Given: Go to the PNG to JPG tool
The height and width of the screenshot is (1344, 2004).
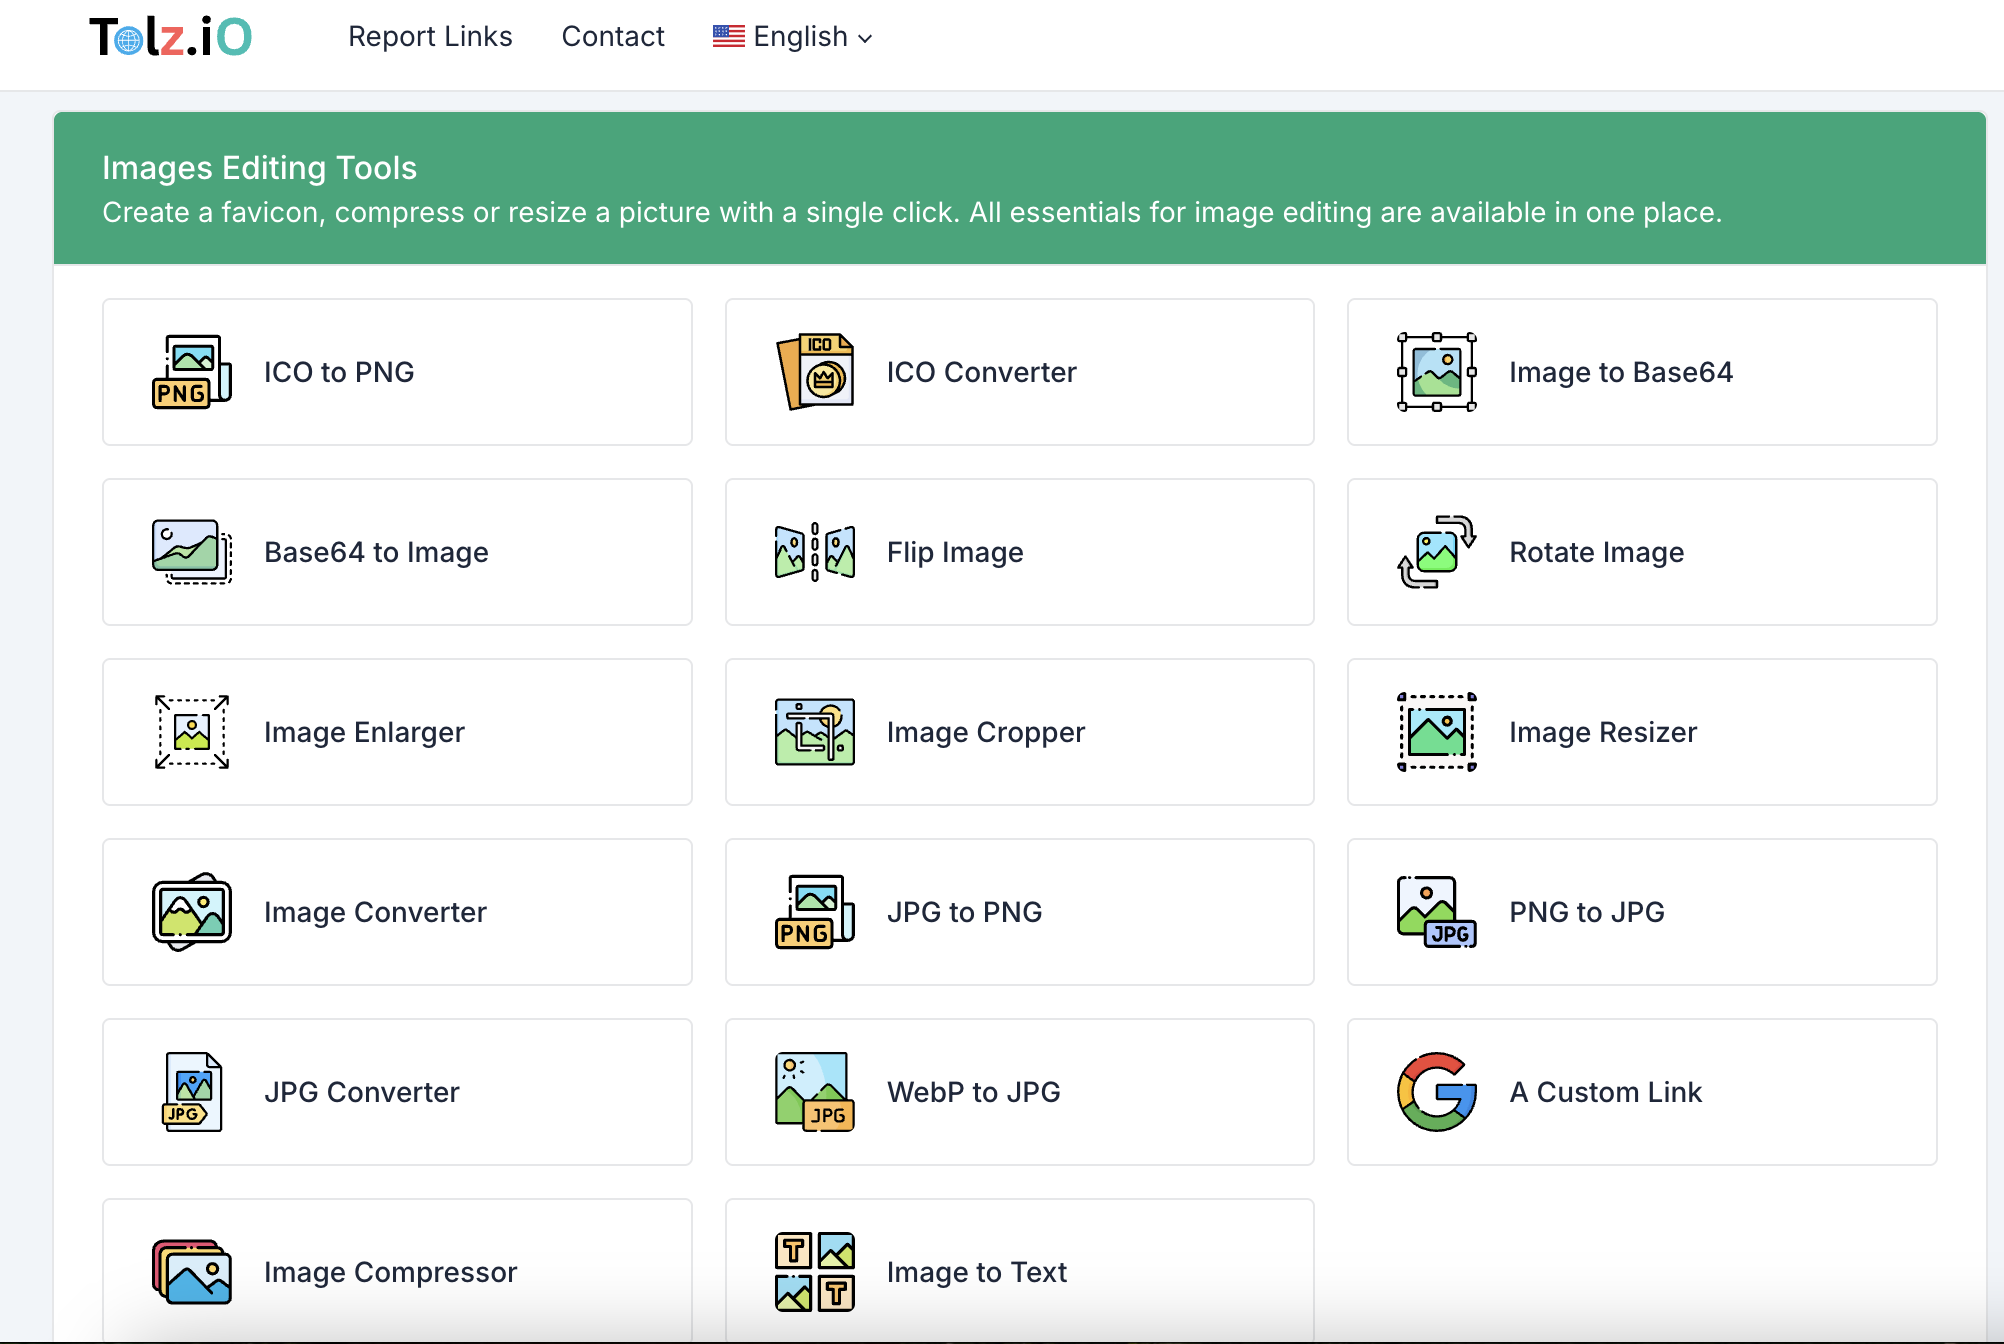Looking at the screenshot, I should [1642, 912].
